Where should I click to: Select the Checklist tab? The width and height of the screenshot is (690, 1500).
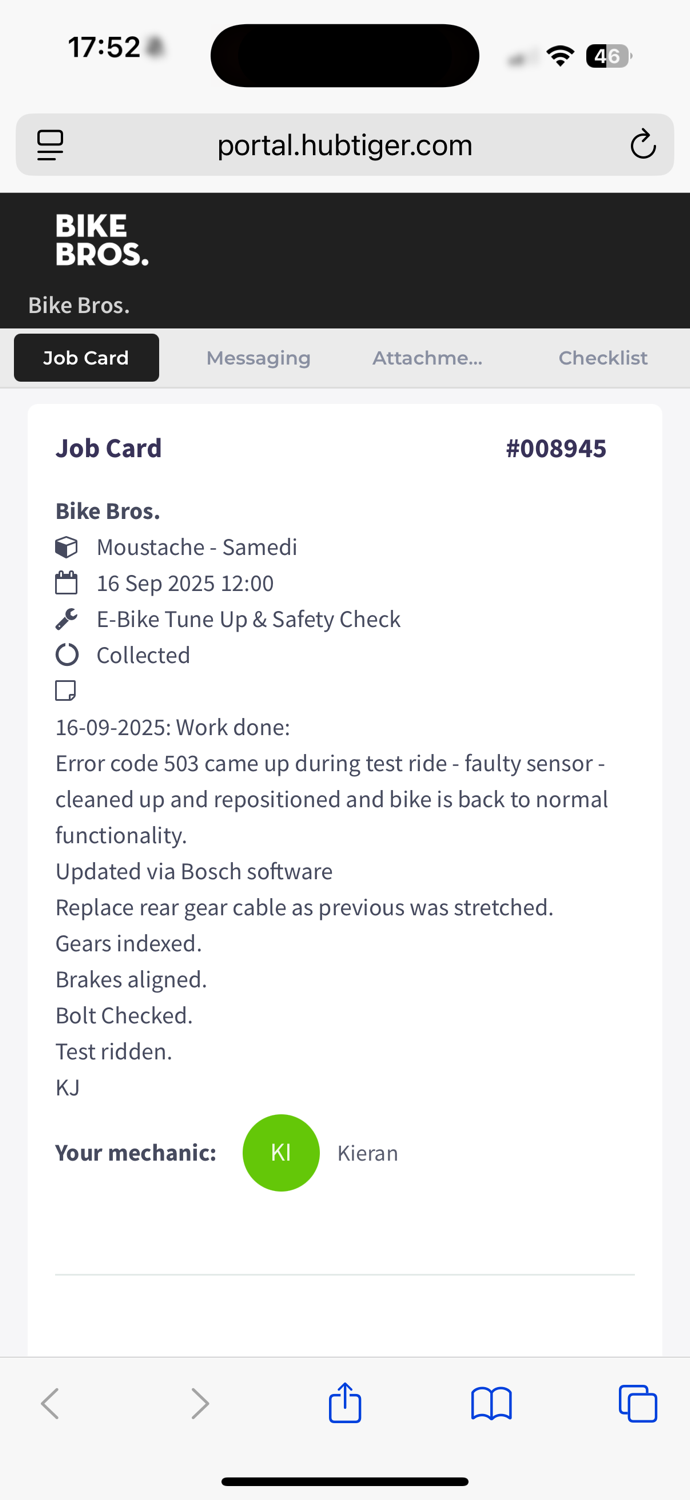(603, 358)
